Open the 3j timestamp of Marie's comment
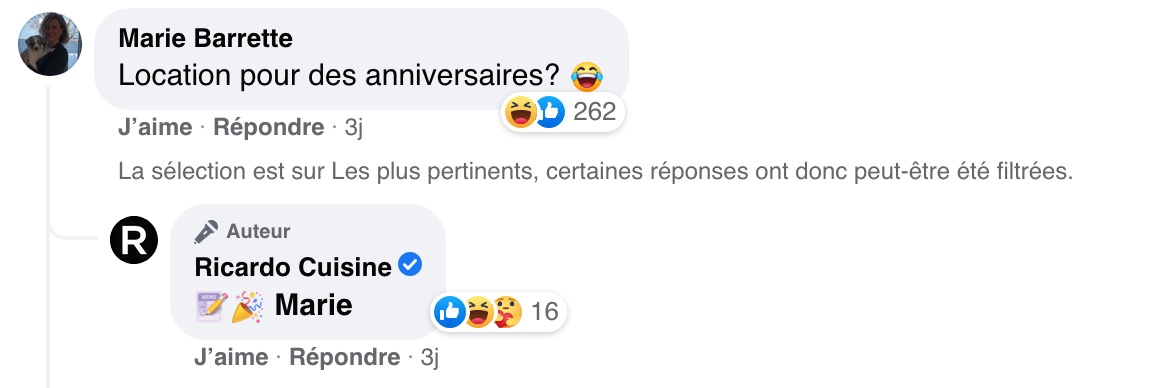Screen dimensions: 1152x388 pyautogui.click(x=353, y=128)
